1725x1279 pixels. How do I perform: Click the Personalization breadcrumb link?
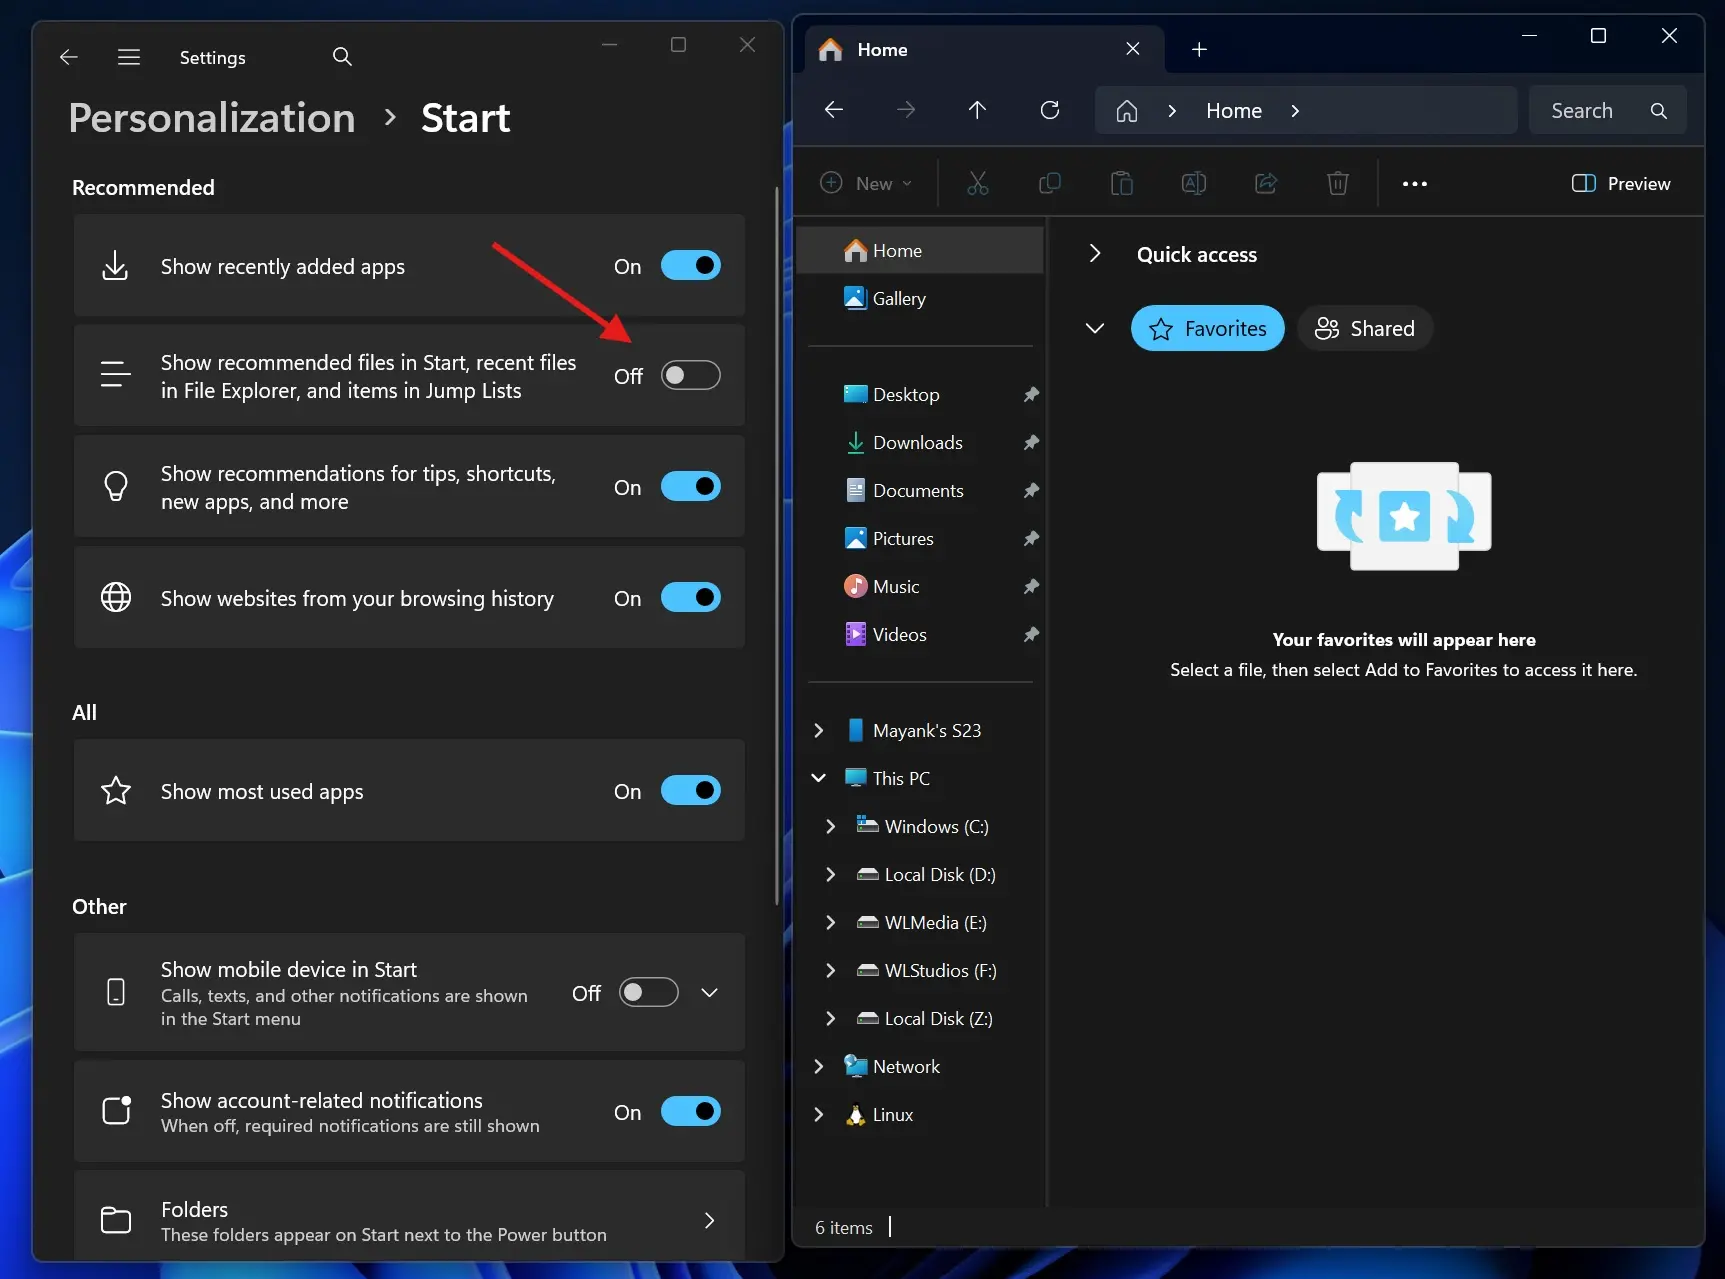[211, 117]
